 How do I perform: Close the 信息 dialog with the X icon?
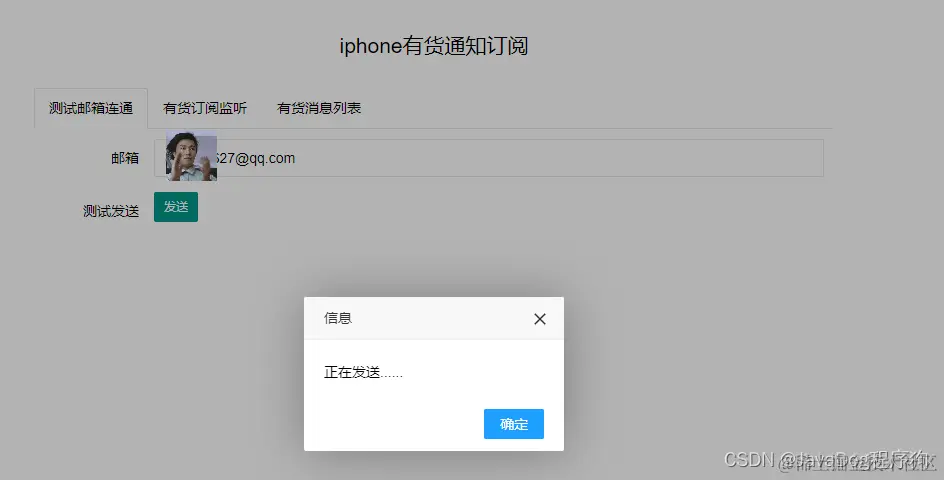539,319
